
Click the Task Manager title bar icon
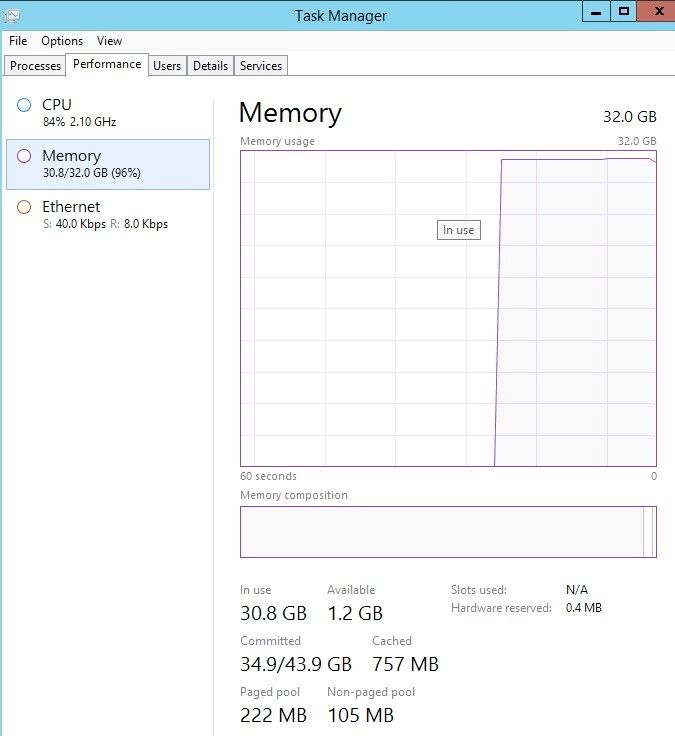12,13
